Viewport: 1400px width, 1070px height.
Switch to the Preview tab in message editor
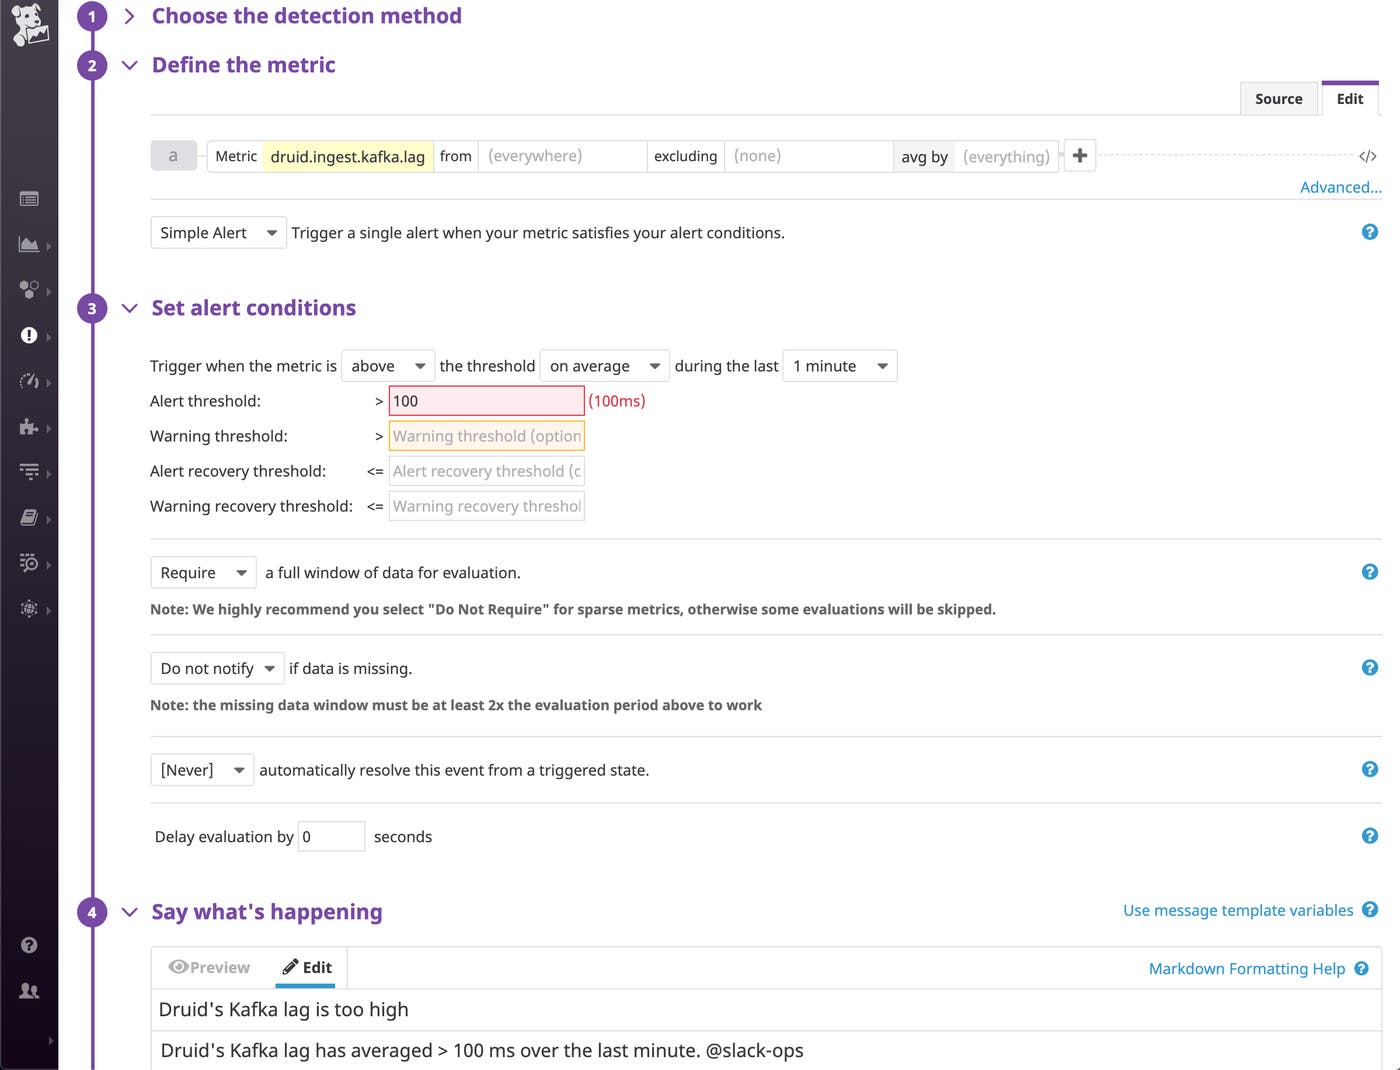point(209,967)
